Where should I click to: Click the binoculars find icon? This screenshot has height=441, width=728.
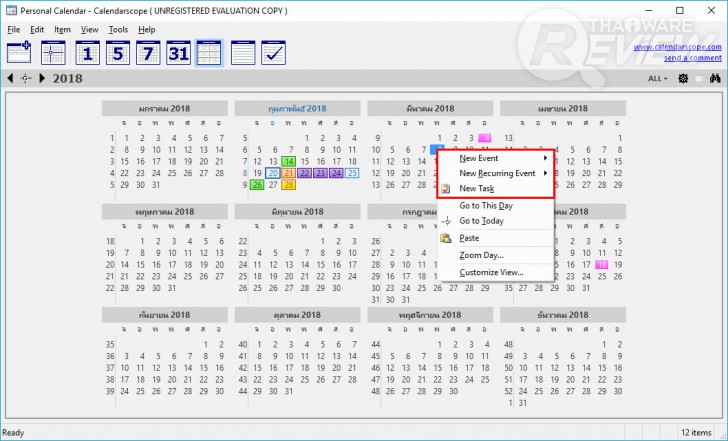coord(715,78)
